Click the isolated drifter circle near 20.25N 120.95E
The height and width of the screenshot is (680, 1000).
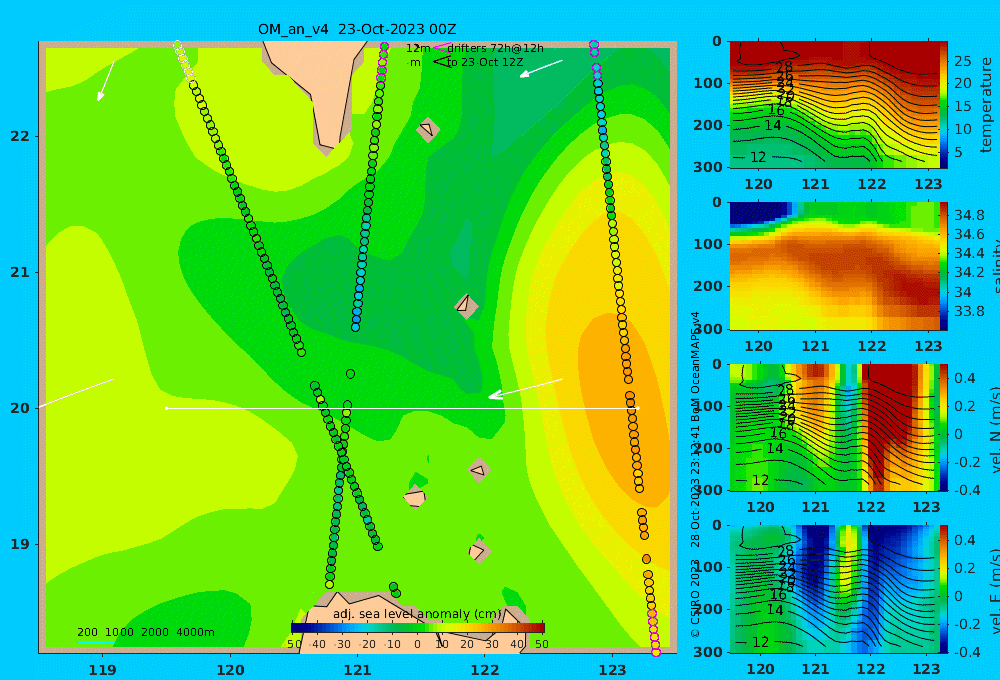(x=350, y=374)
